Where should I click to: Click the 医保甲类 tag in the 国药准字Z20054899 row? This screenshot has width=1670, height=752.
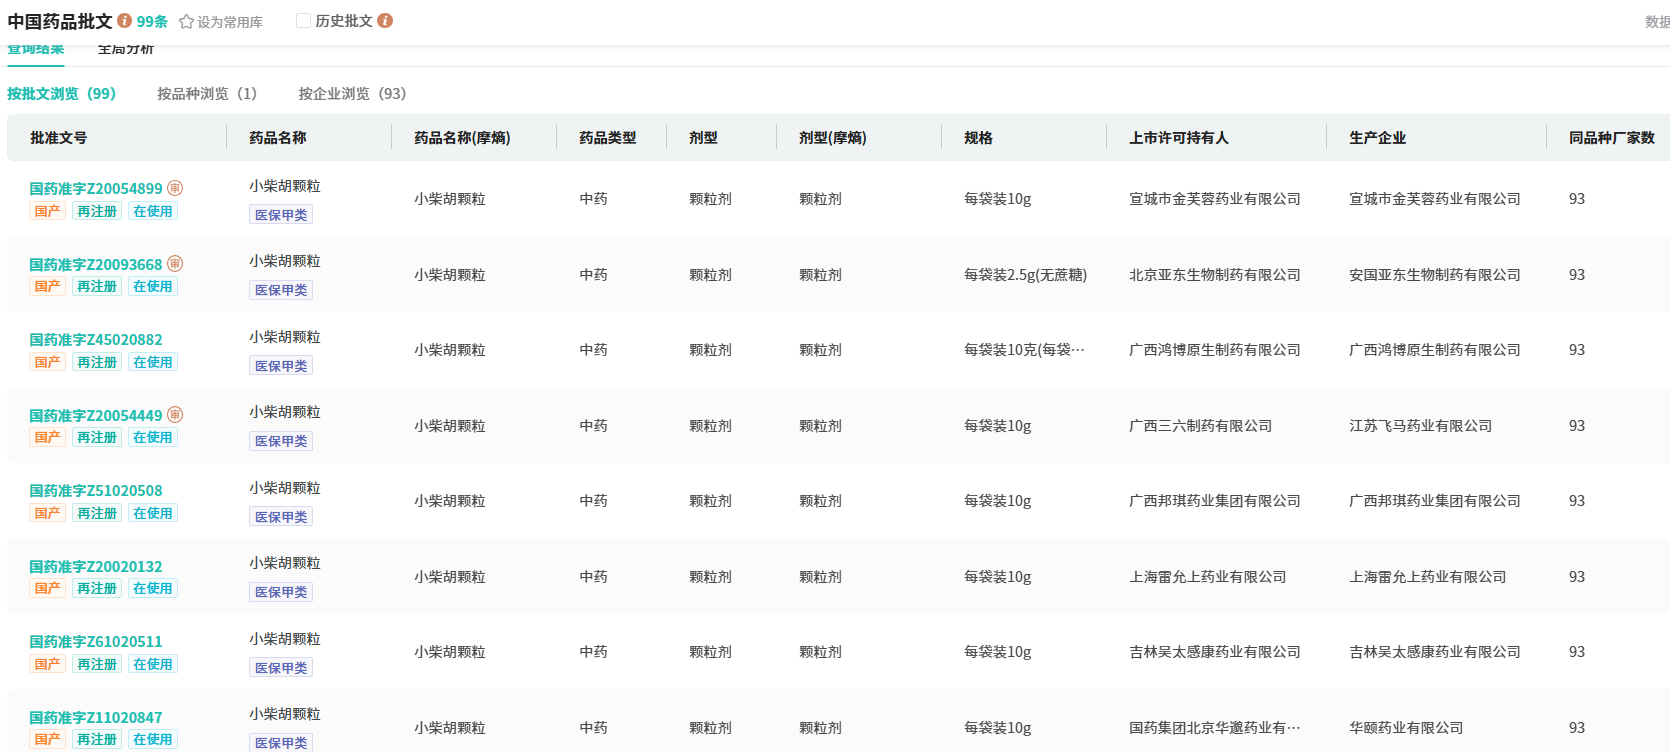281,215
